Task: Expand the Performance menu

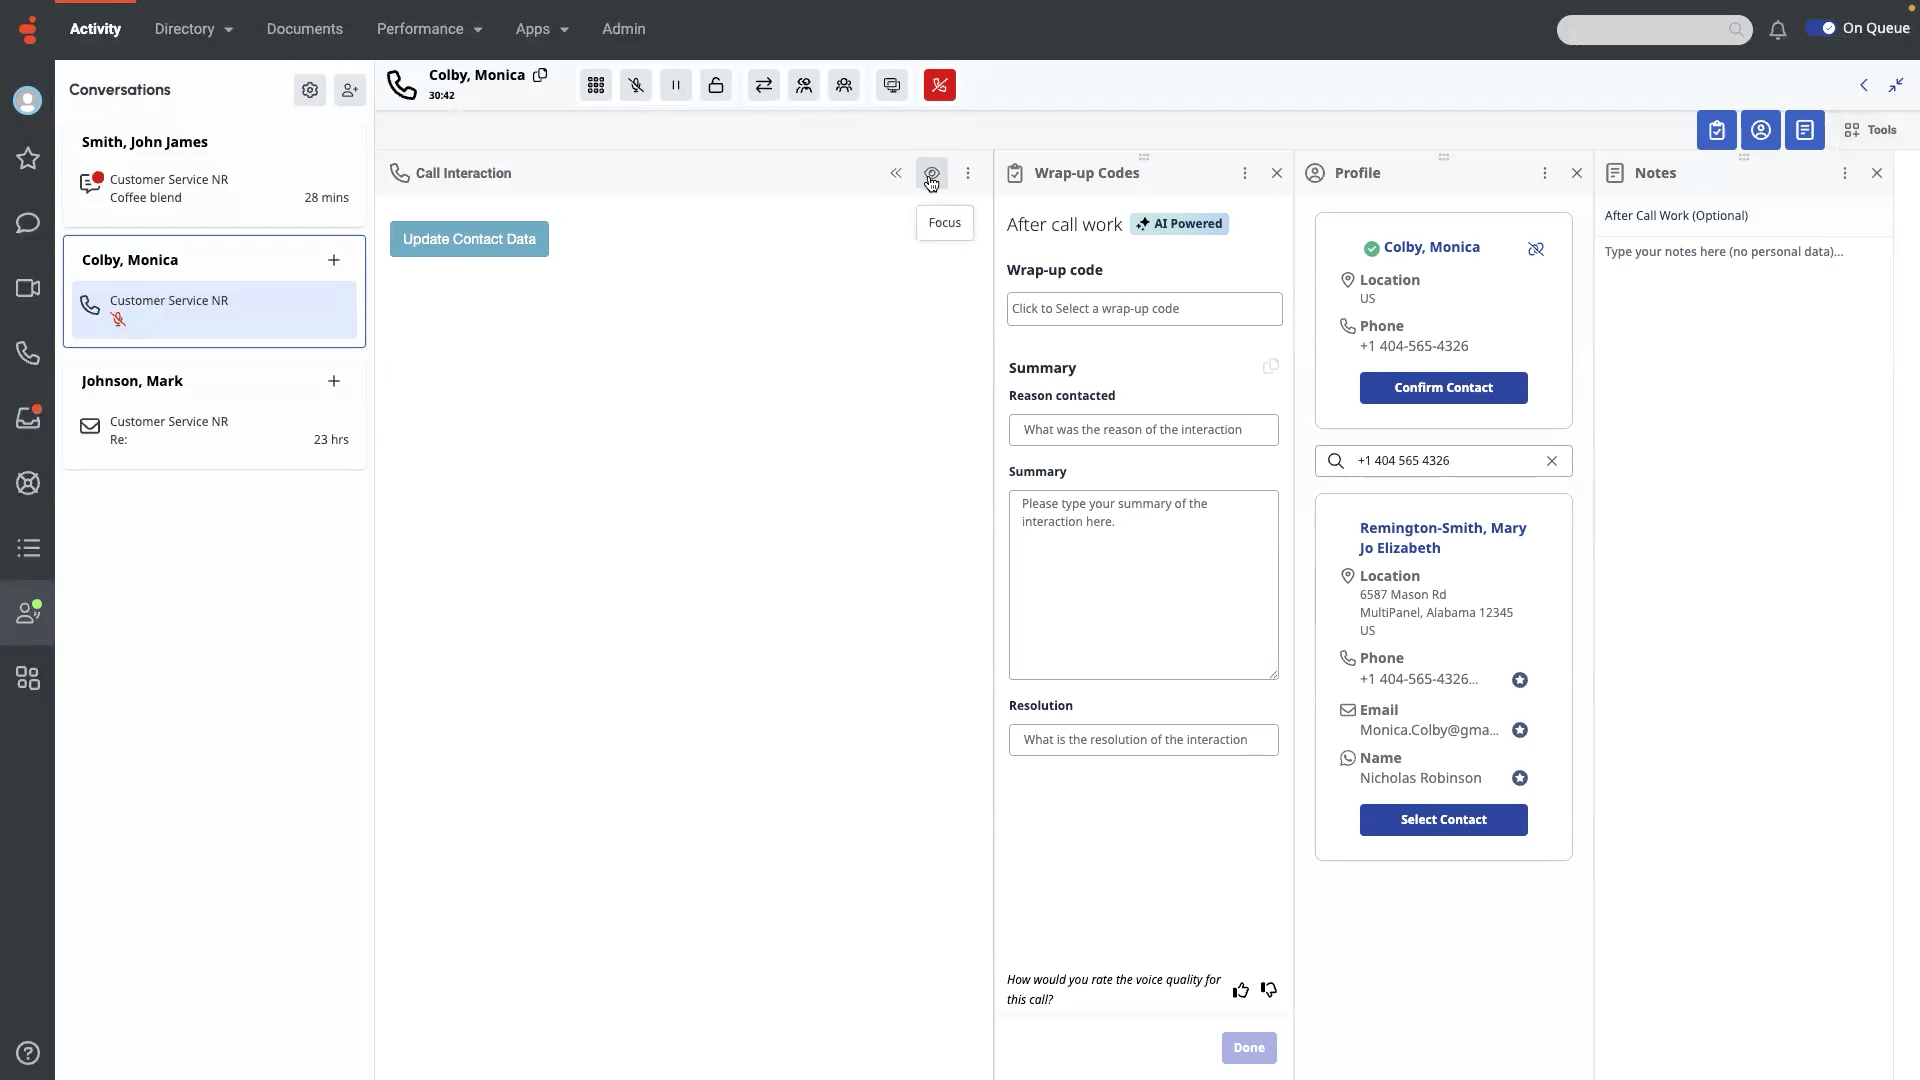Action: point(429,29)
